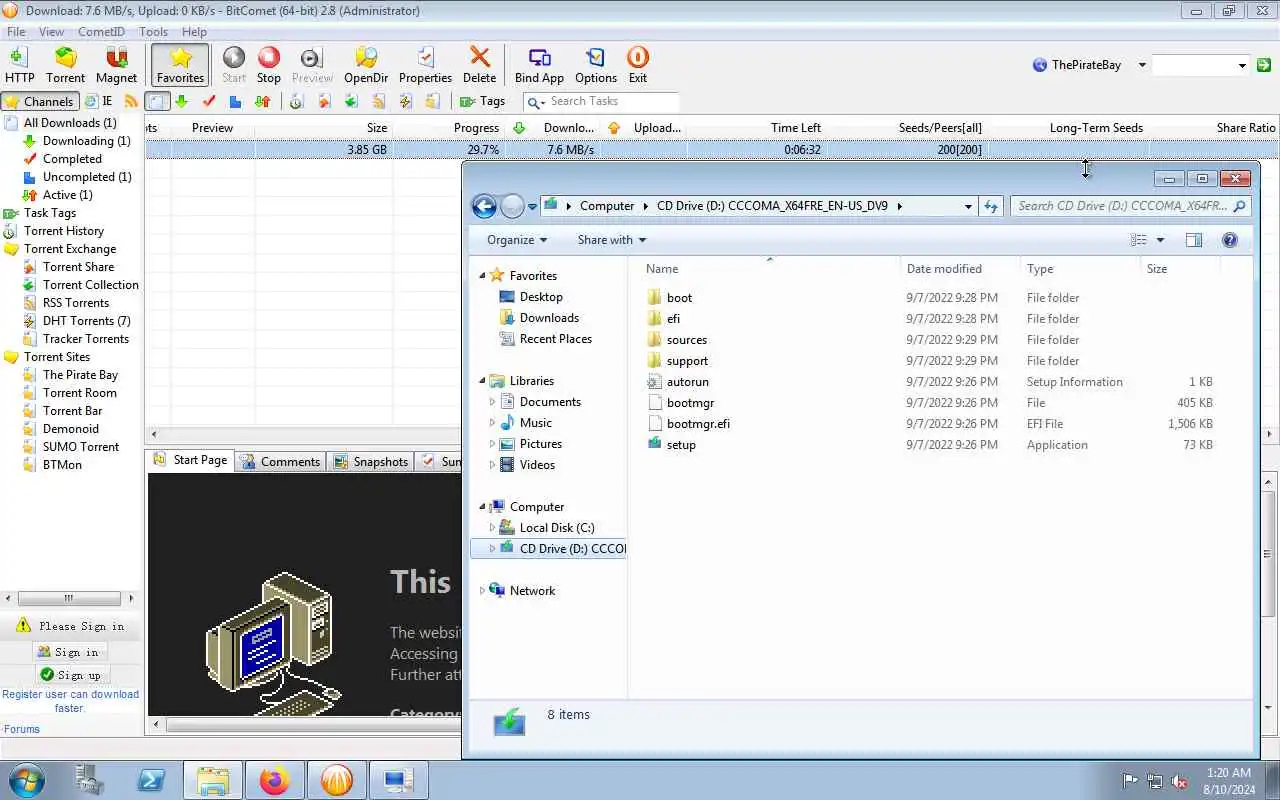This screenshot has height=800, width=1280.
Task: Open Firefox from the taskbar
Action: (274, 780)
